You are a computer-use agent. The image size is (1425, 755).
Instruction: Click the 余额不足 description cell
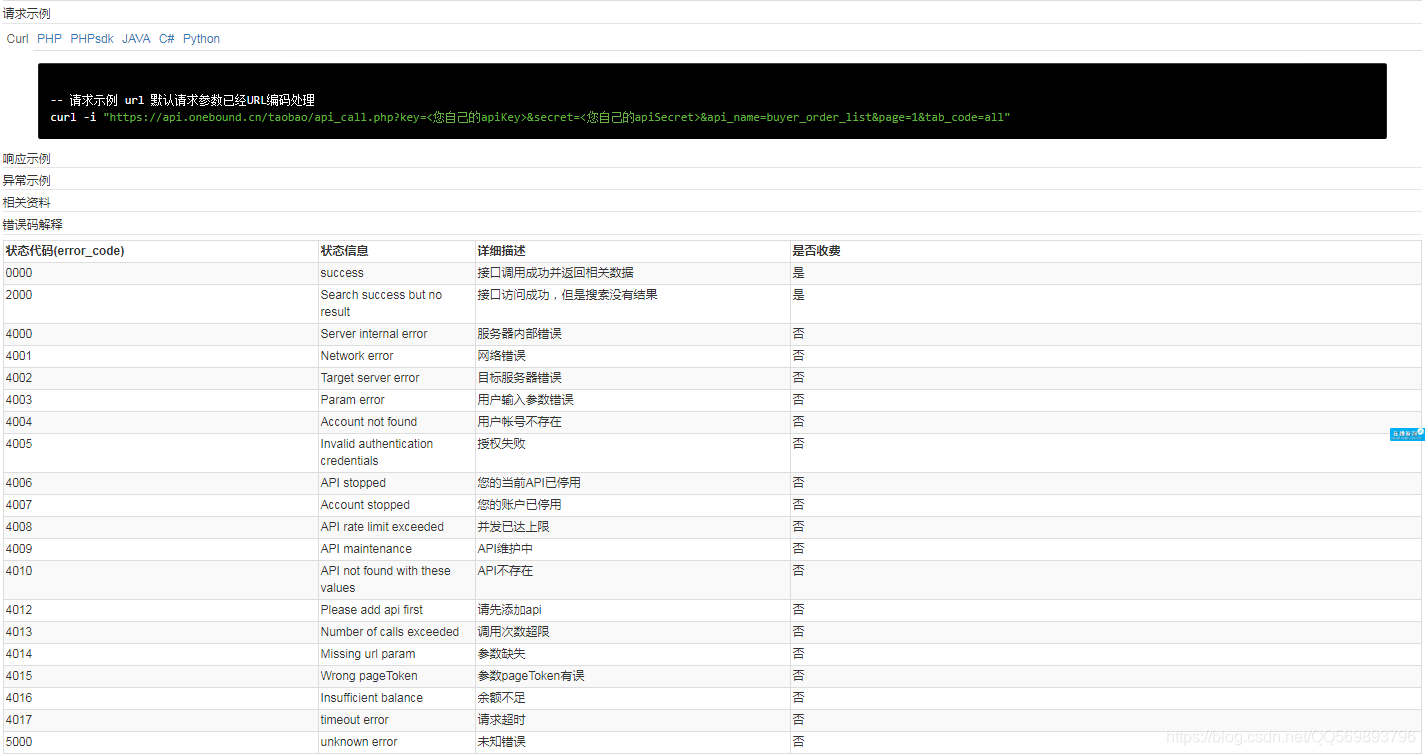click(x=632, y=698)
